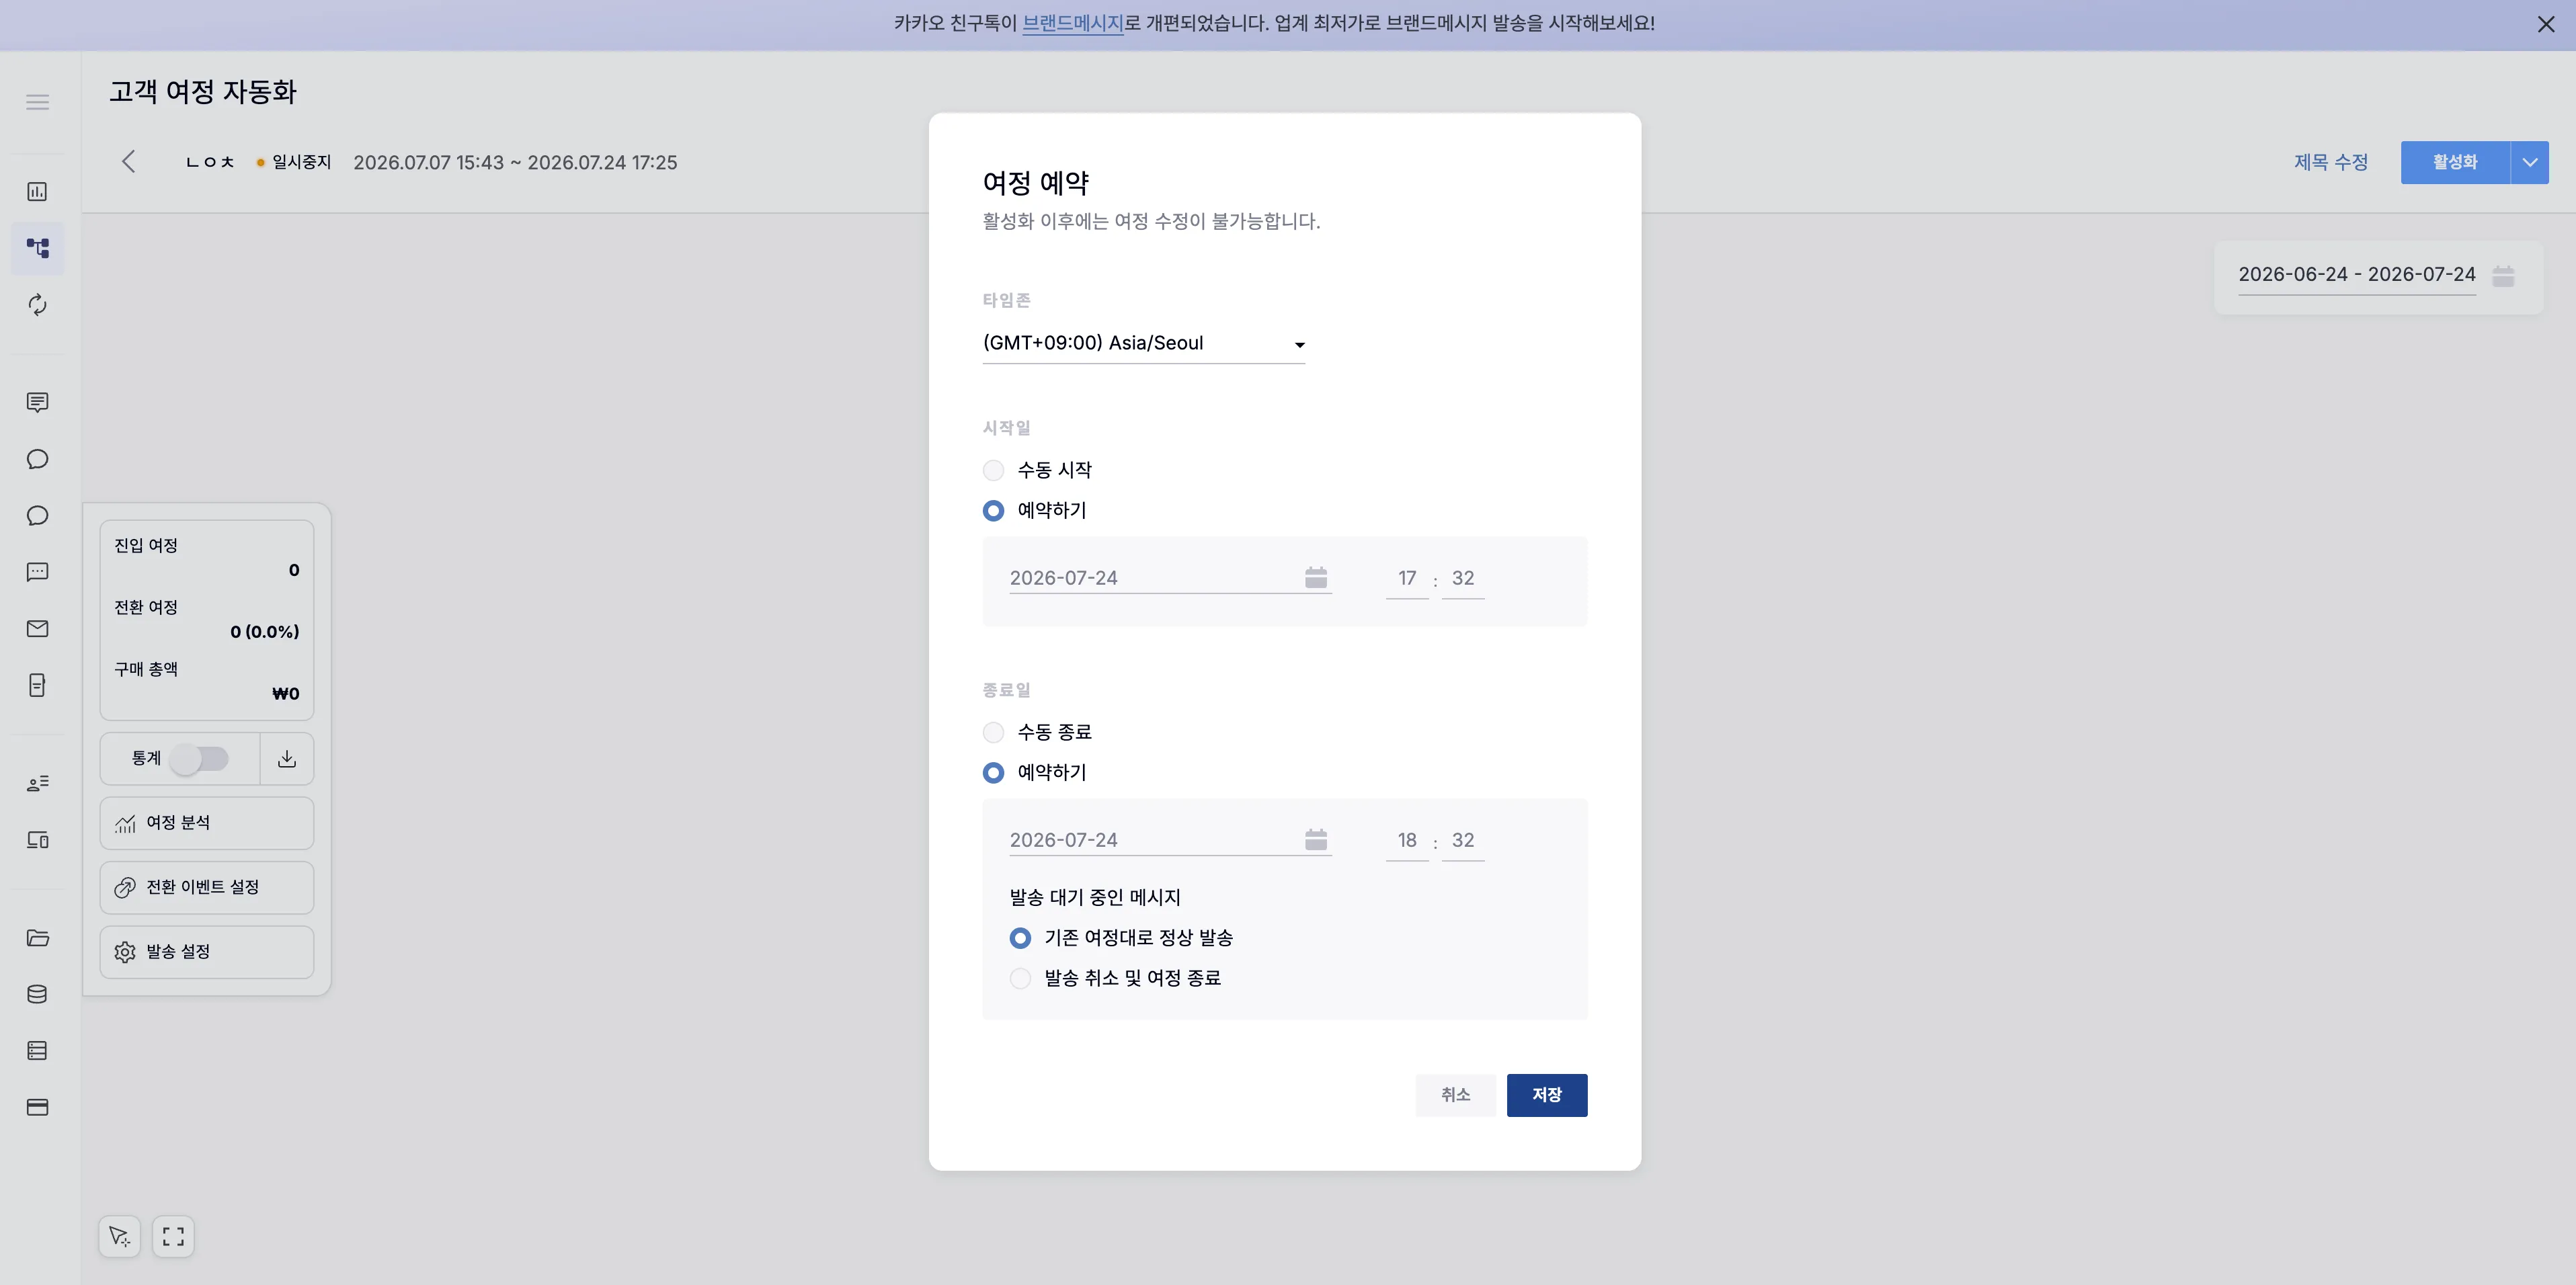Screen dimensions: 2576x1285
Task: Open 전환 이벤트 설정
Action: point(207,888)
